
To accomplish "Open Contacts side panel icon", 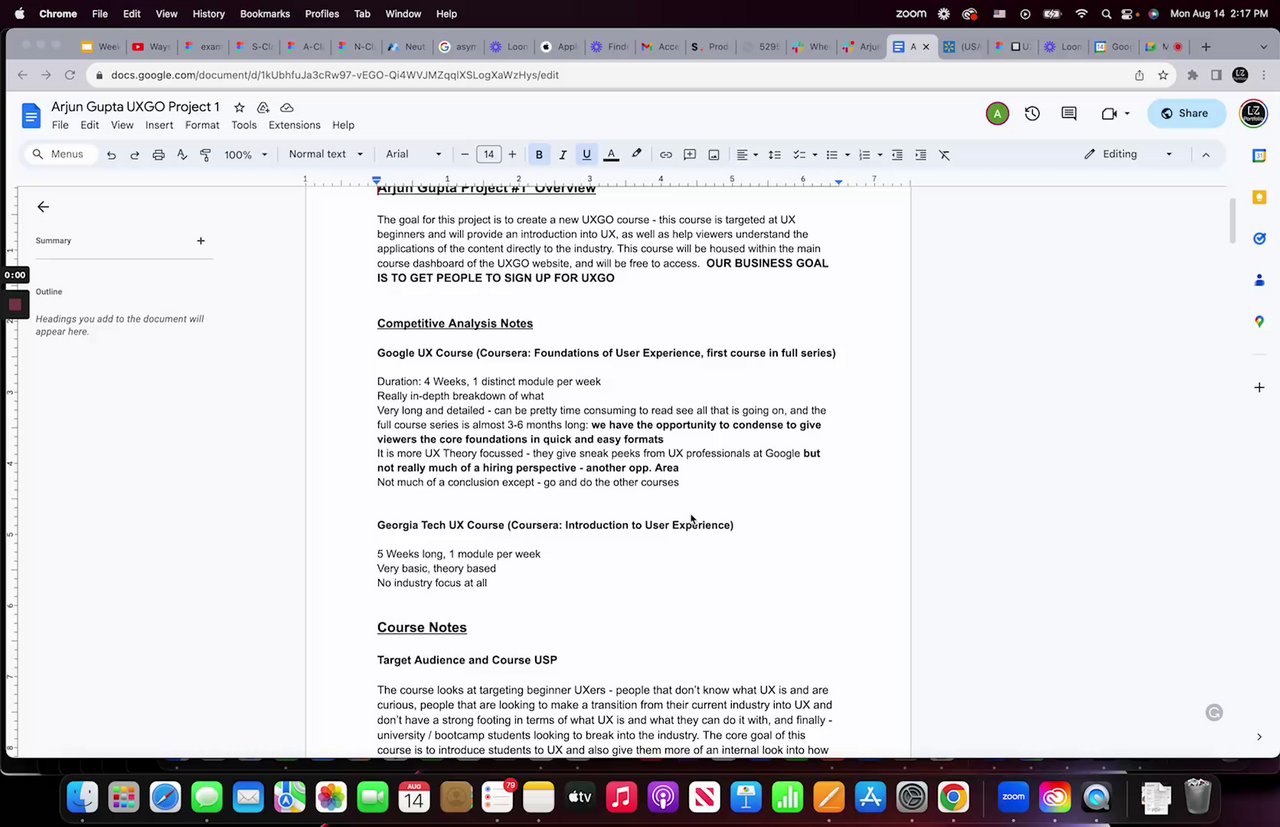I will tap(1259, 280).
